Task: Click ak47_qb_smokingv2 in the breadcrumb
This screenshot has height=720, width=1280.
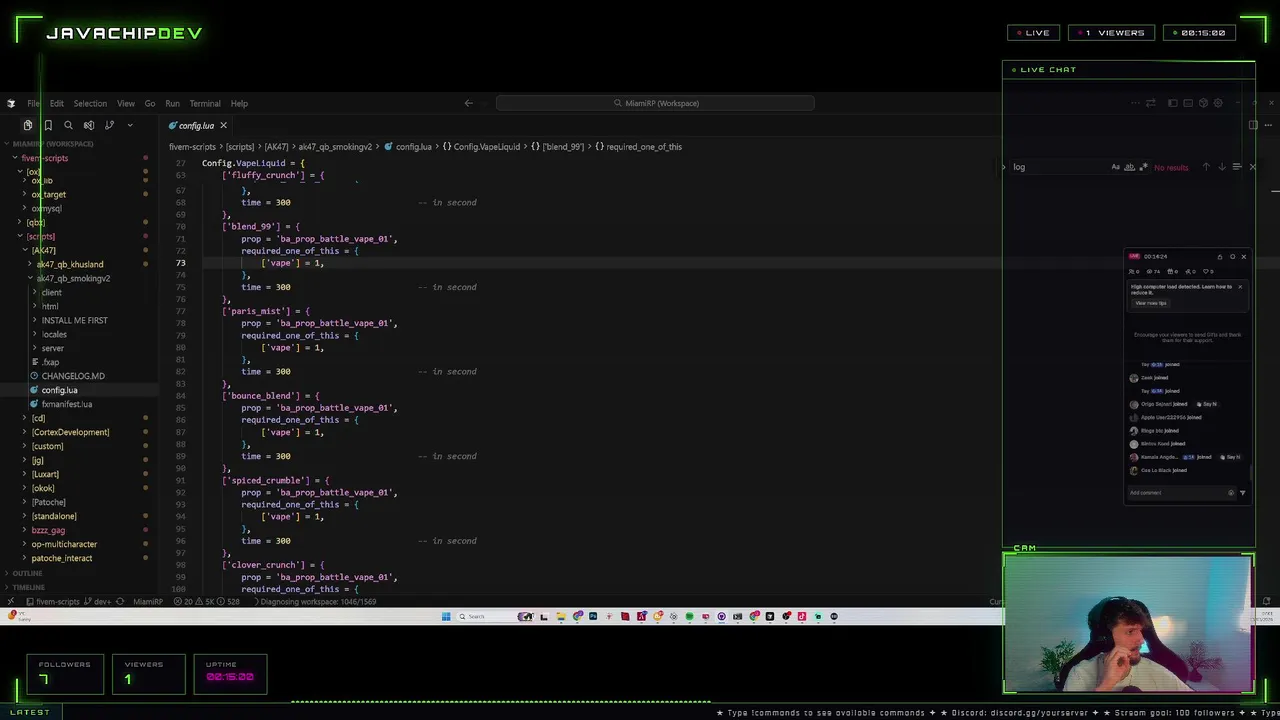Action: 335,147
